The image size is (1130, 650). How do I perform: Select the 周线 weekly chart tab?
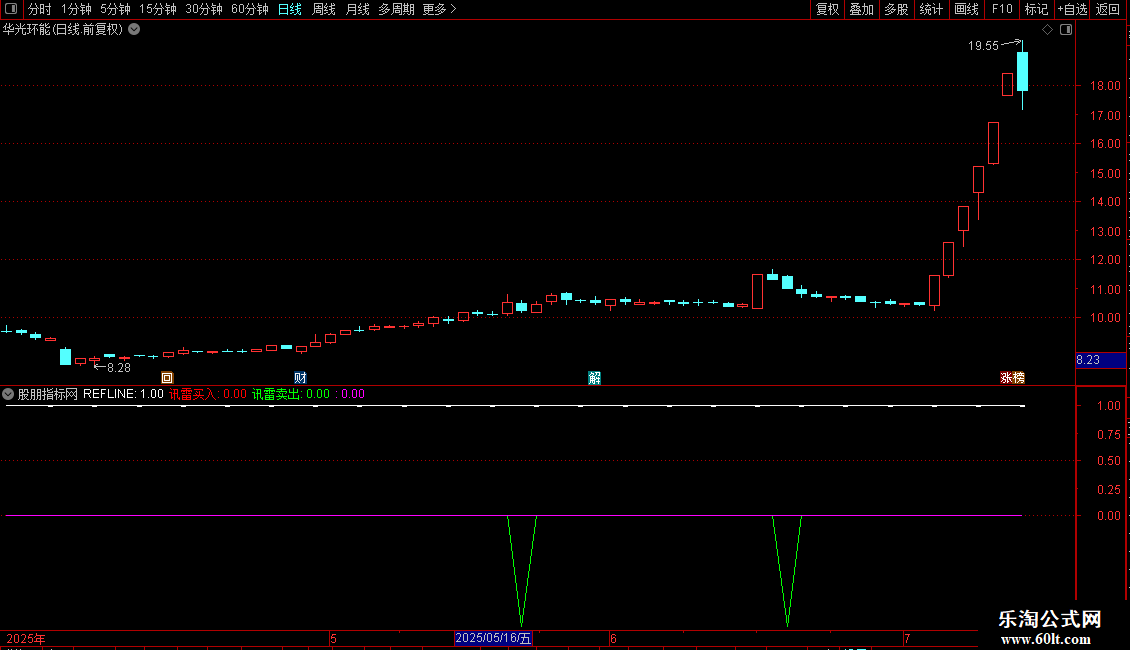(x=324, y=9)
